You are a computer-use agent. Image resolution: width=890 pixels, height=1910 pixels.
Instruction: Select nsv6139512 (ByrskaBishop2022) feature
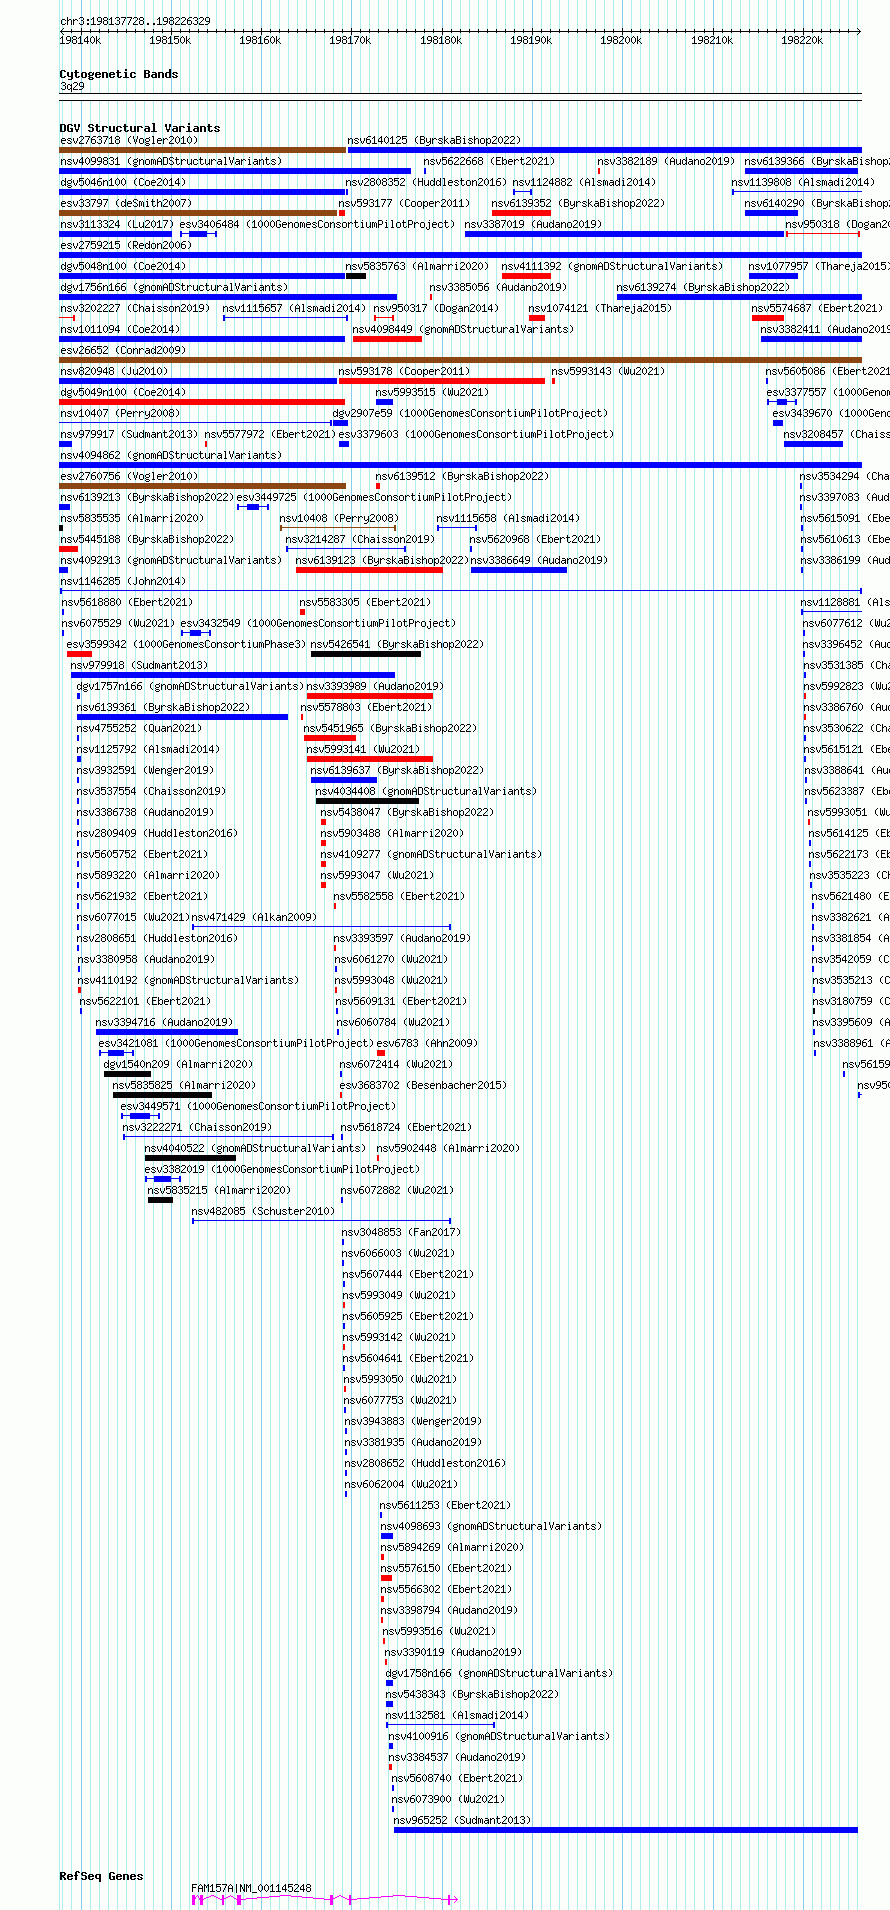pyautogui.click(x=462, y=476)
